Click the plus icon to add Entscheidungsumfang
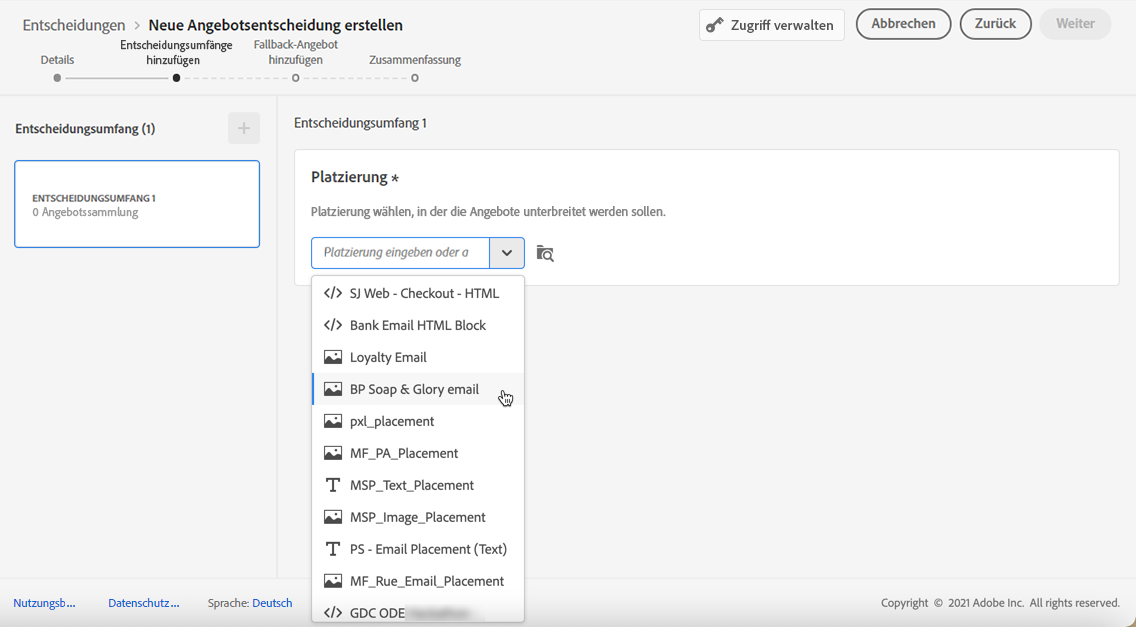 point(244,128)
